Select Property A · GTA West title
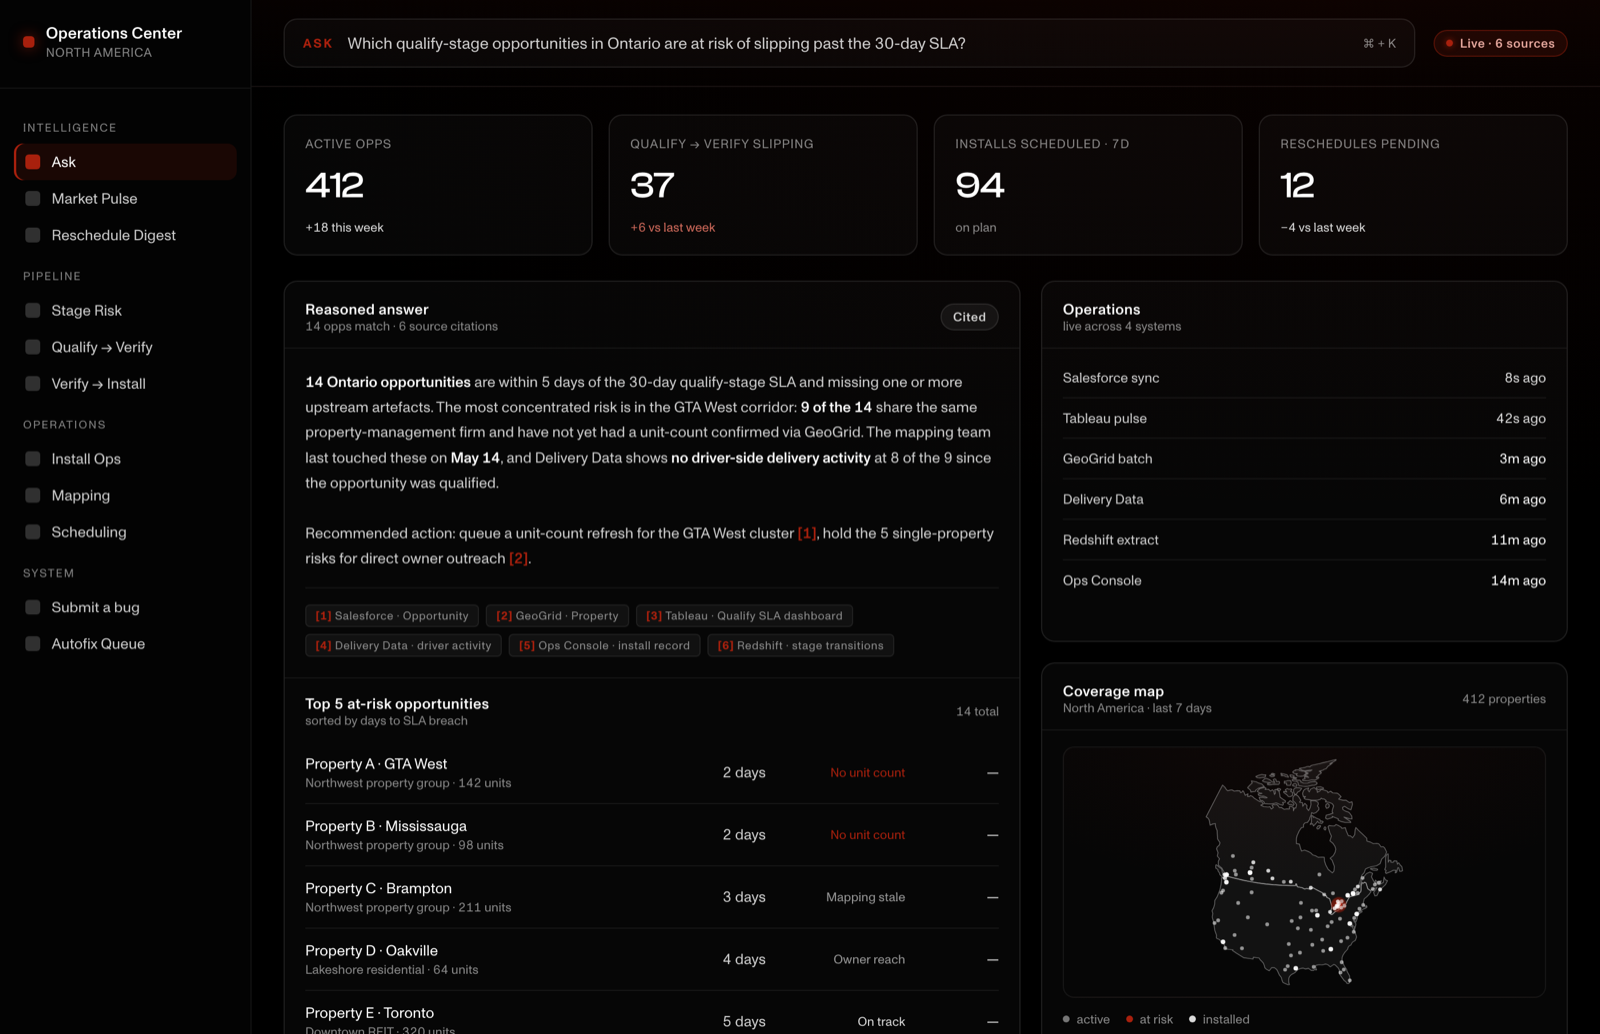Image resolution: width=1600 pixels, height=1034 pixels. (376, 764)
